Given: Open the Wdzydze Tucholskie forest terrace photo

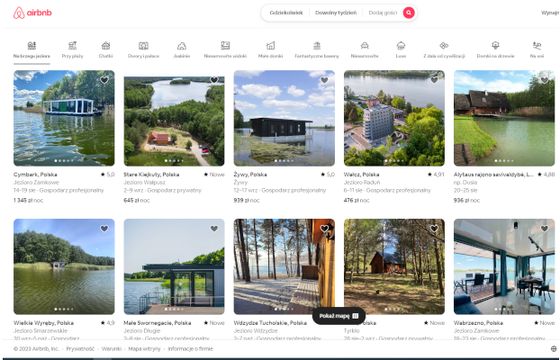Looking at the screenshot, I should tap(284, 267).
